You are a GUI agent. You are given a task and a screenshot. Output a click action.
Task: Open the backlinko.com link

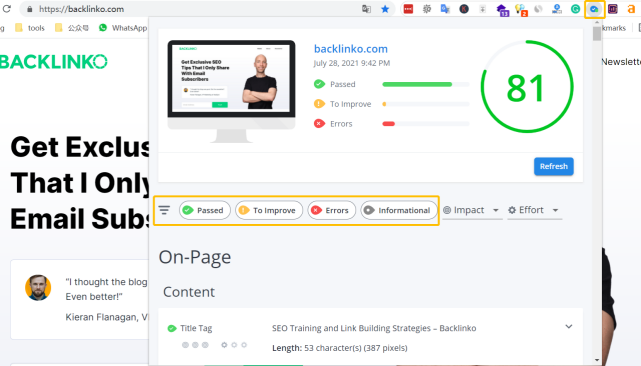pyautogui.click(x=351, y=49)
